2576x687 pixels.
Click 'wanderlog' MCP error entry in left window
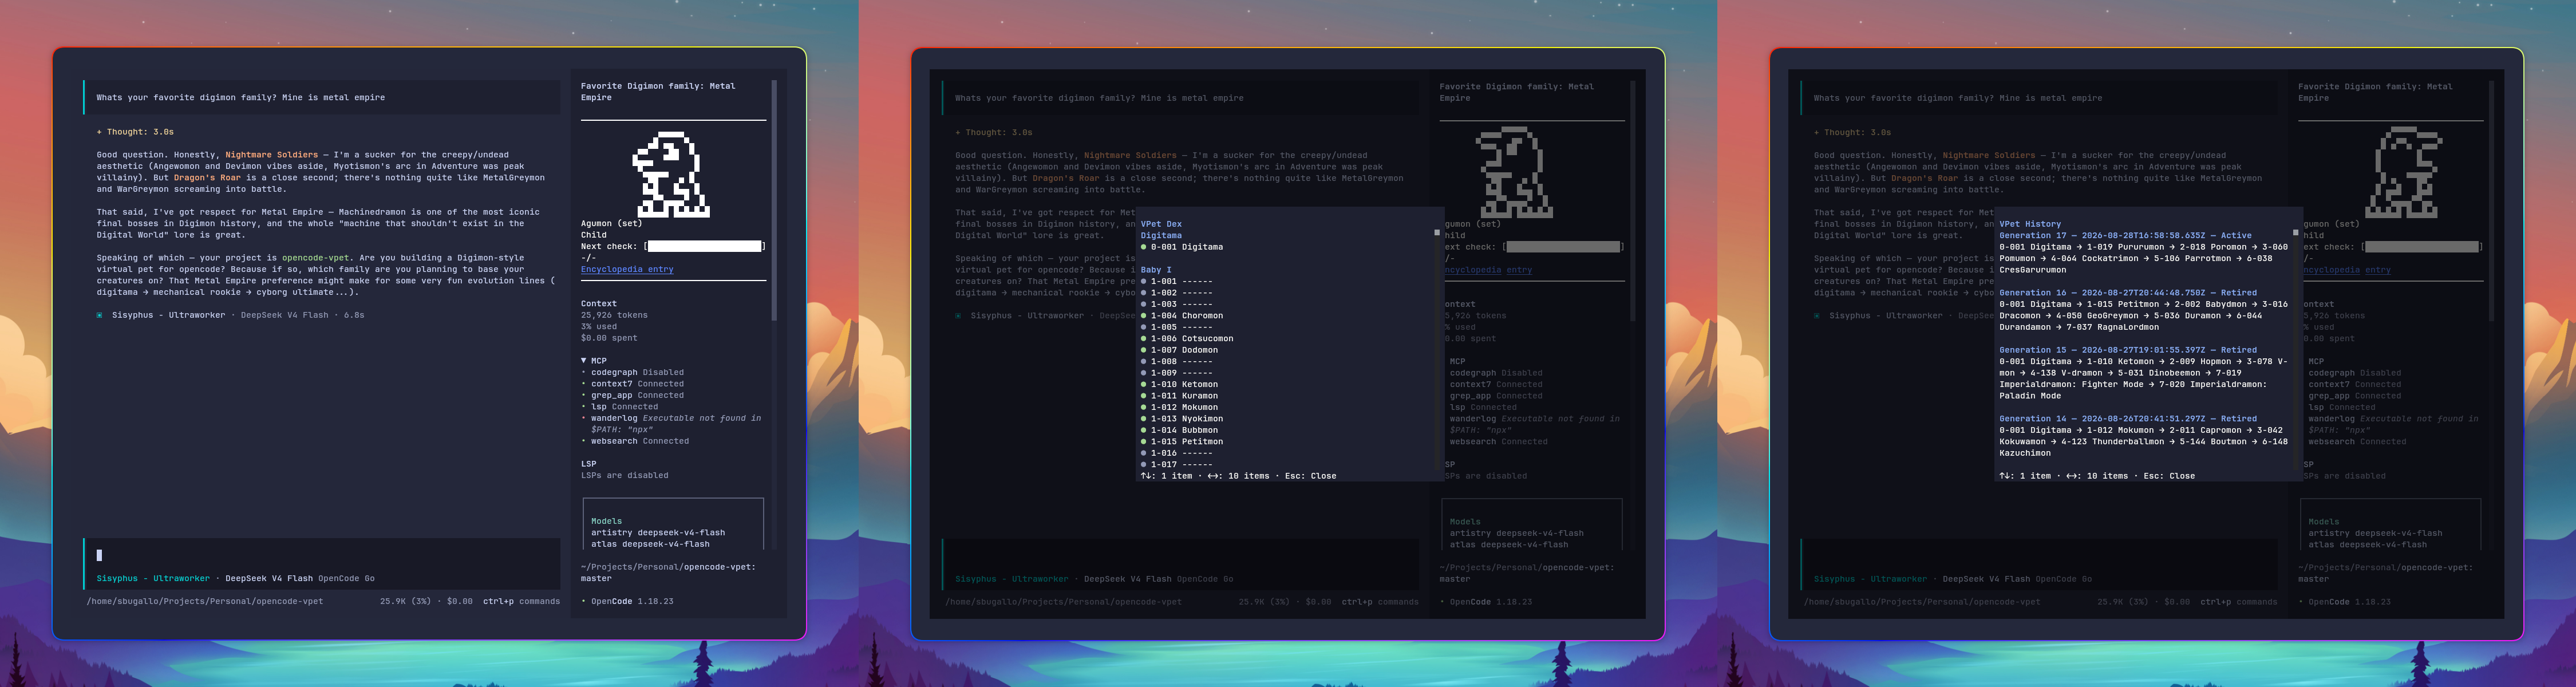675,424
